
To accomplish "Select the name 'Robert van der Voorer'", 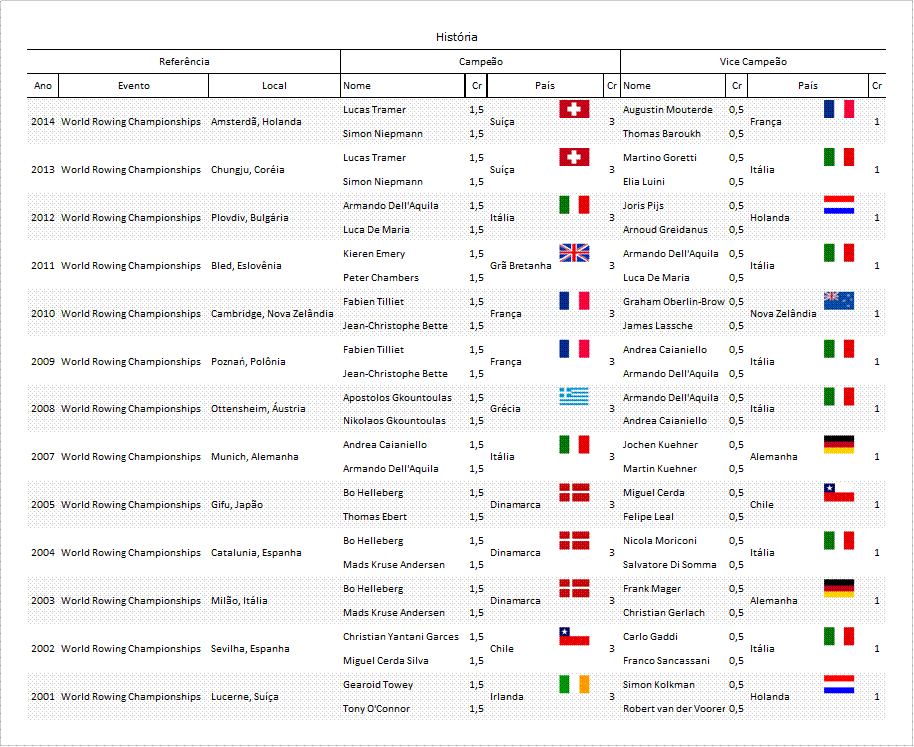I will (674, 709).
